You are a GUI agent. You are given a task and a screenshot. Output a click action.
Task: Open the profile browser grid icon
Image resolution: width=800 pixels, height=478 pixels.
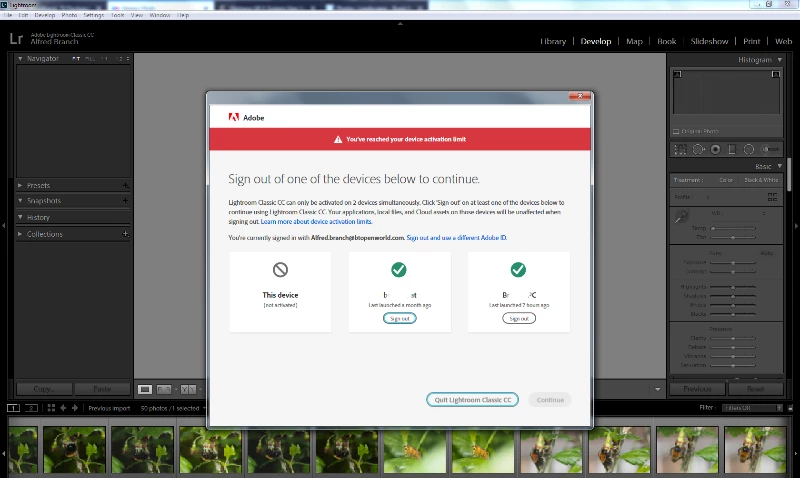772,197
